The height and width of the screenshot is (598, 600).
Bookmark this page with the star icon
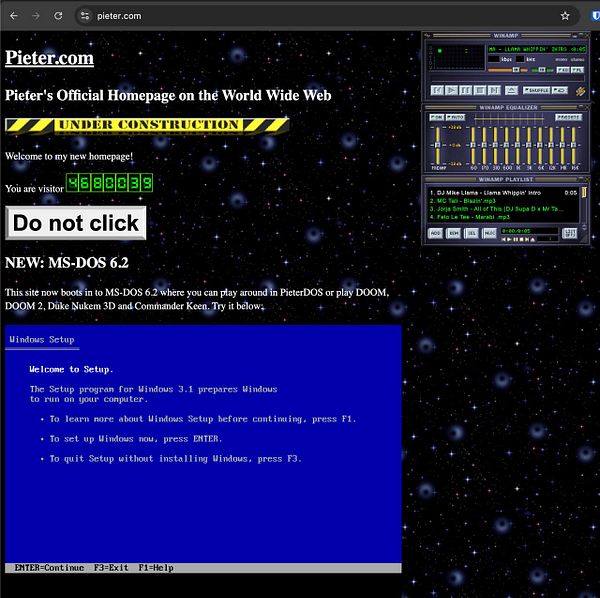point(565,16)
